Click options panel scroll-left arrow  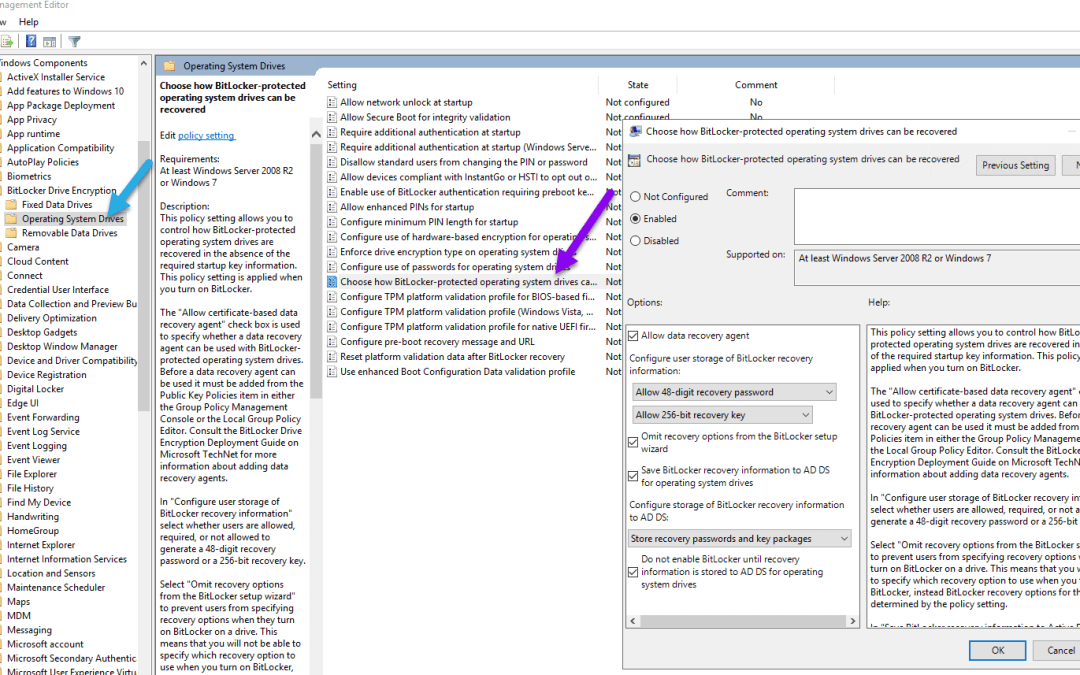coord(633,621)
